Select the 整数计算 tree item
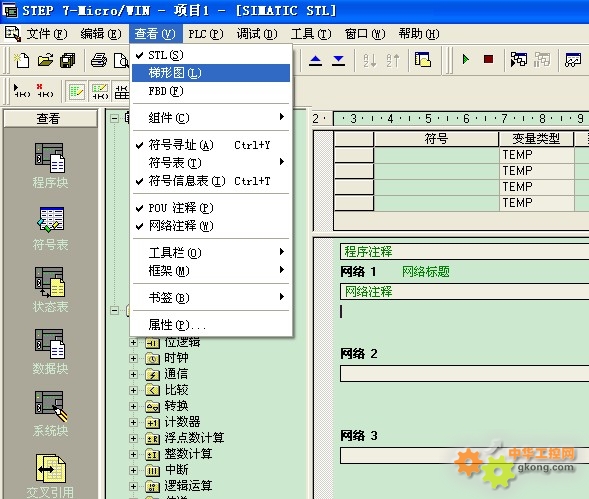 coord(188,454)
